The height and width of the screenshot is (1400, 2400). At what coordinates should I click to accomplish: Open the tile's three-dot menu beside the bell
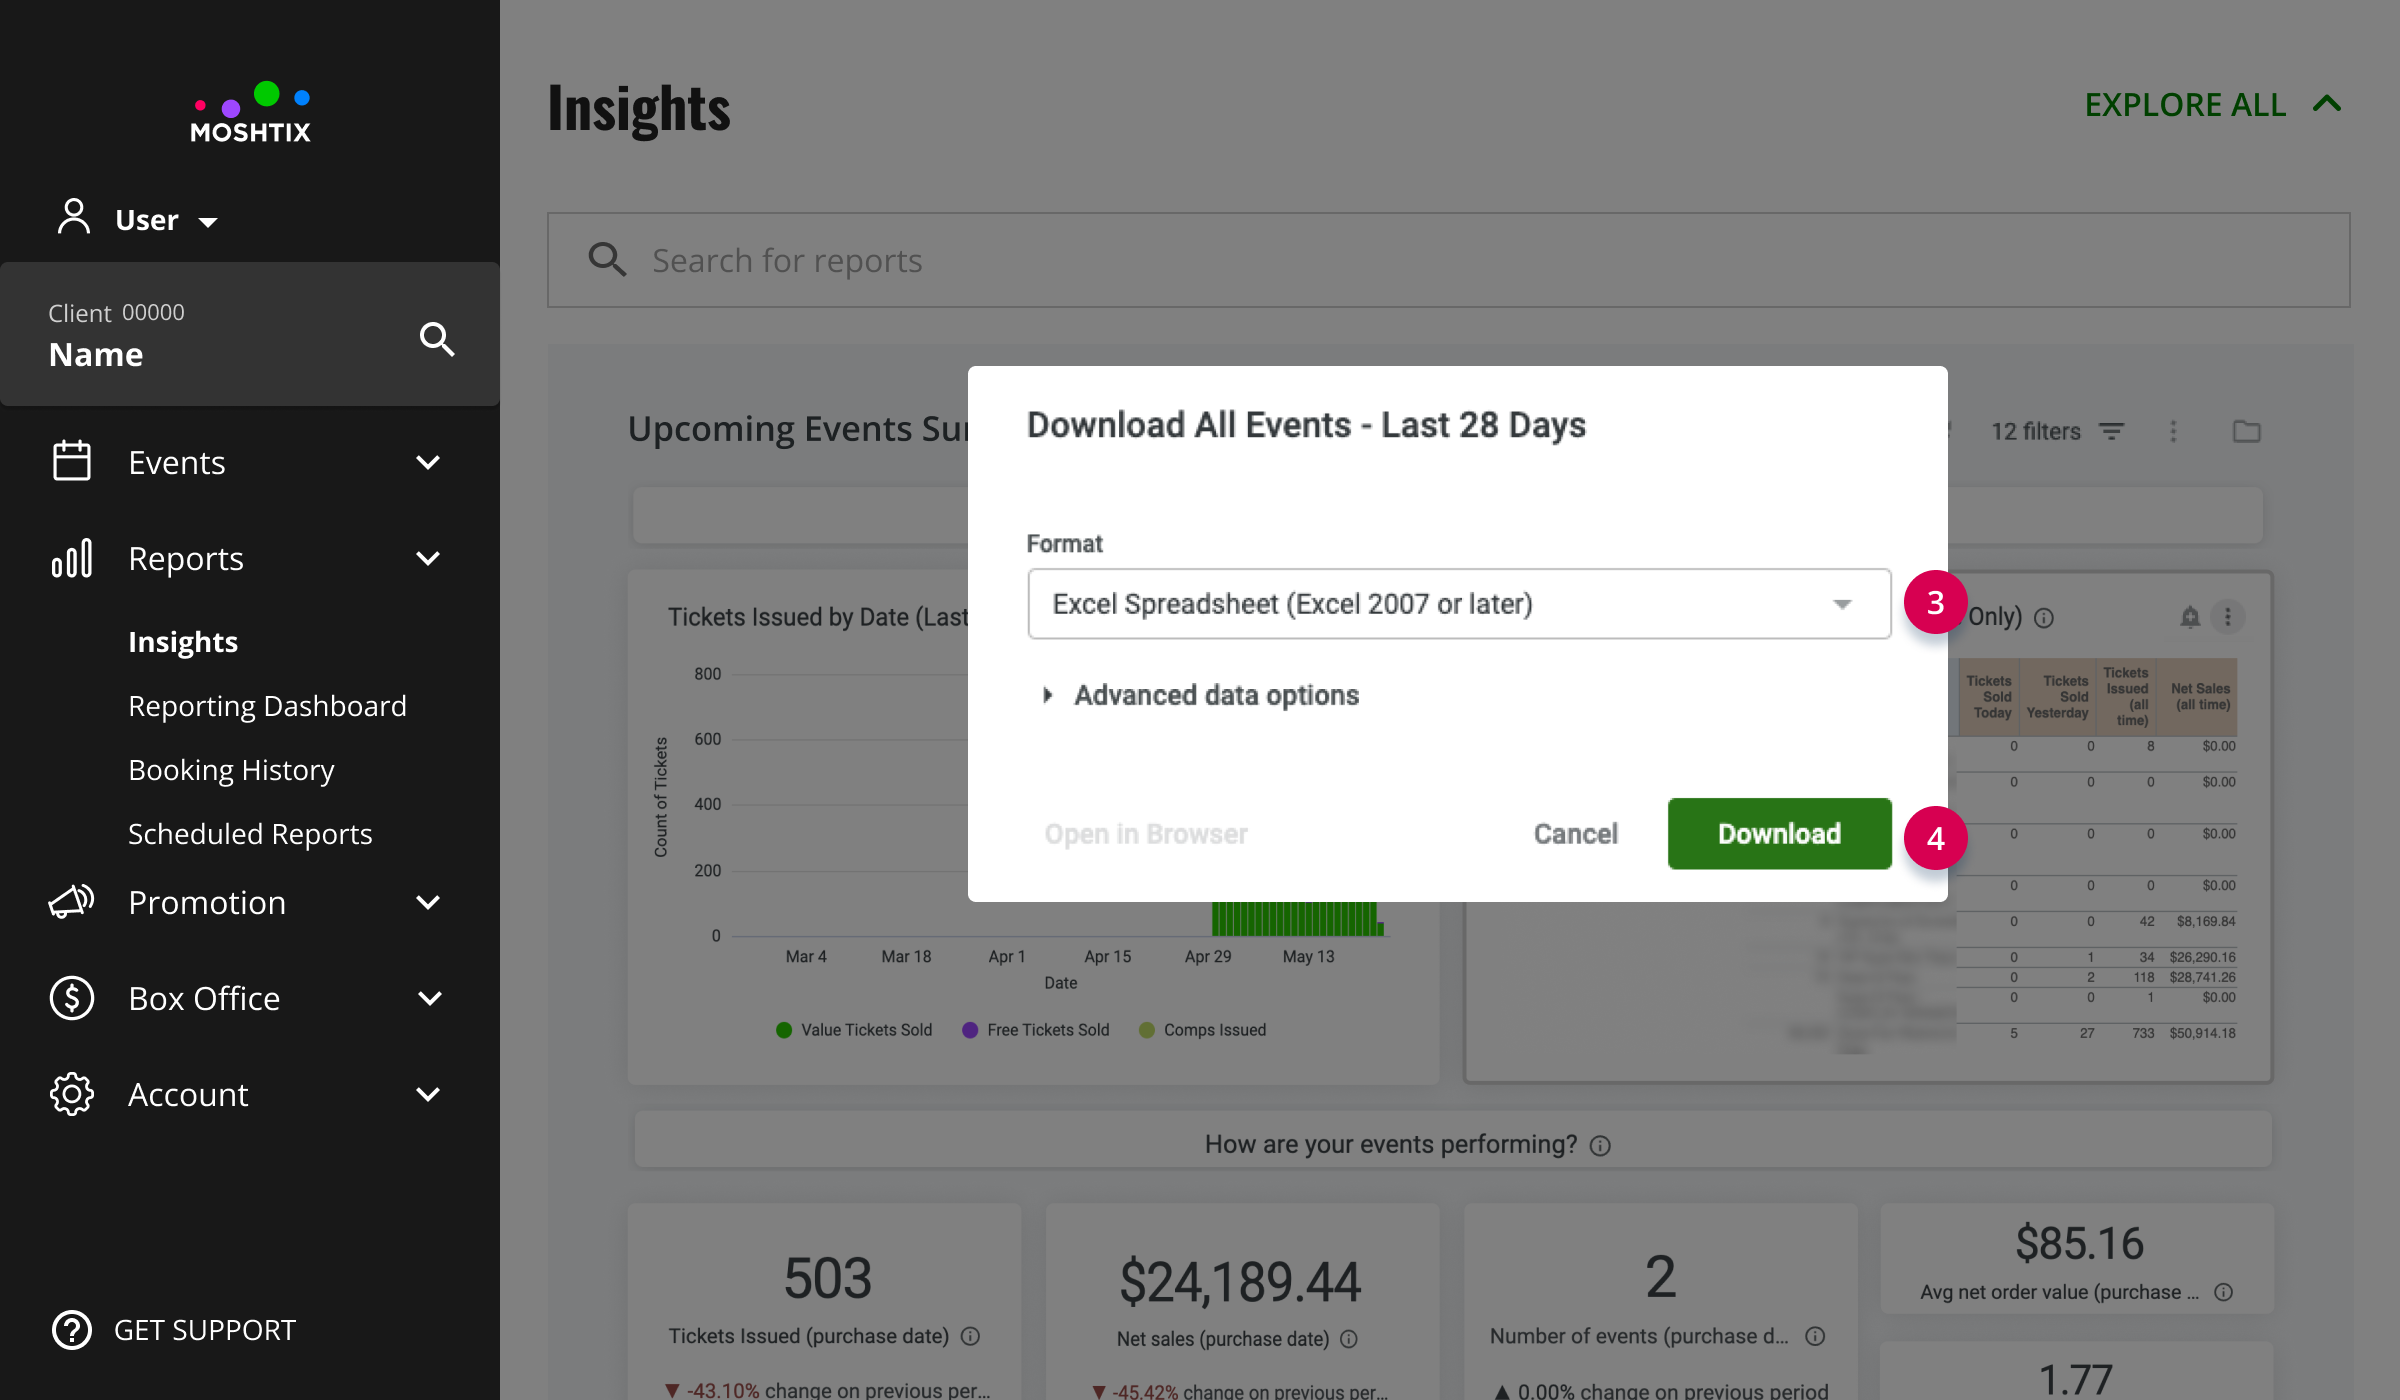2227,617
